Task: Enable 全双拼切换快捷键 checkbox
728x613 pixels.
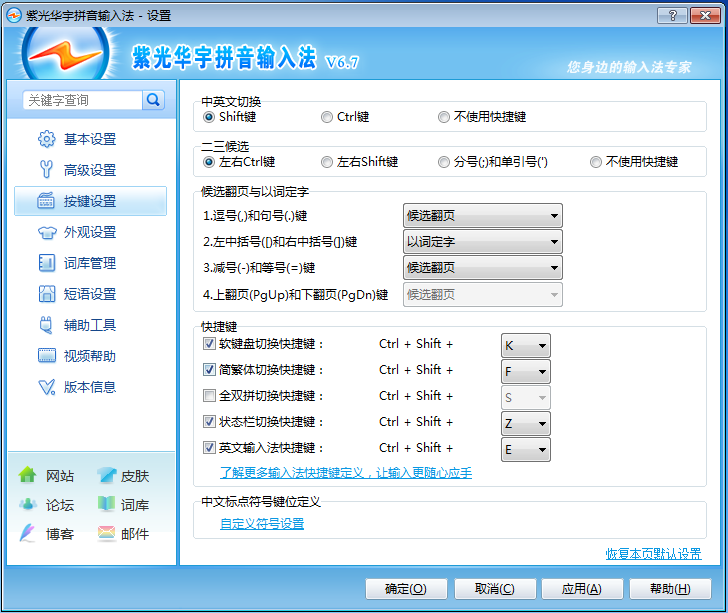Action: [x=209, y=396]
